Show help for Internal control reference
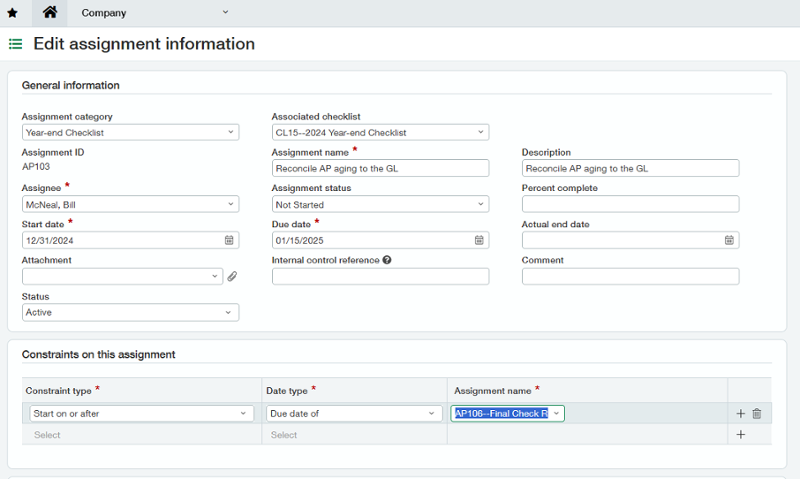800x479 pixels. point(387,260)
